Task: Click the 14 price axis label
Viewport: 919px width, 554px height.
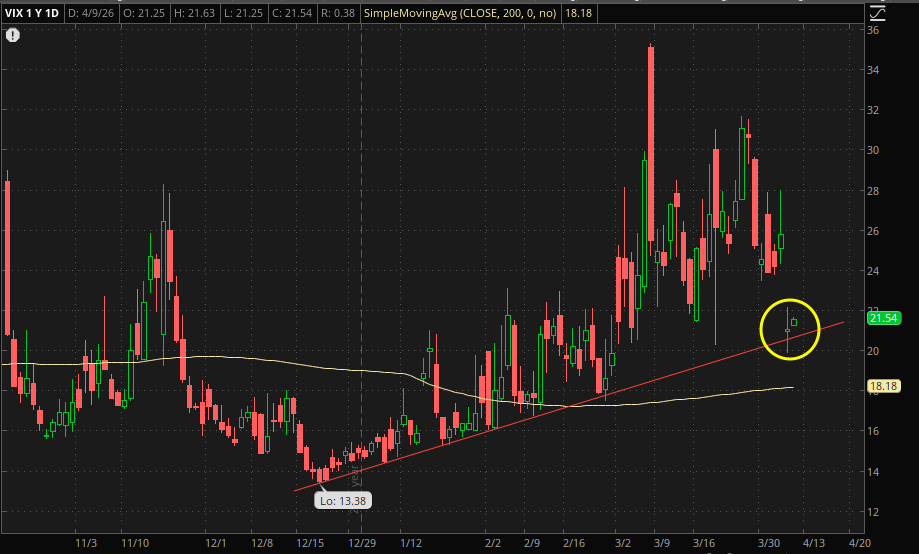Action: pos(873,472)
